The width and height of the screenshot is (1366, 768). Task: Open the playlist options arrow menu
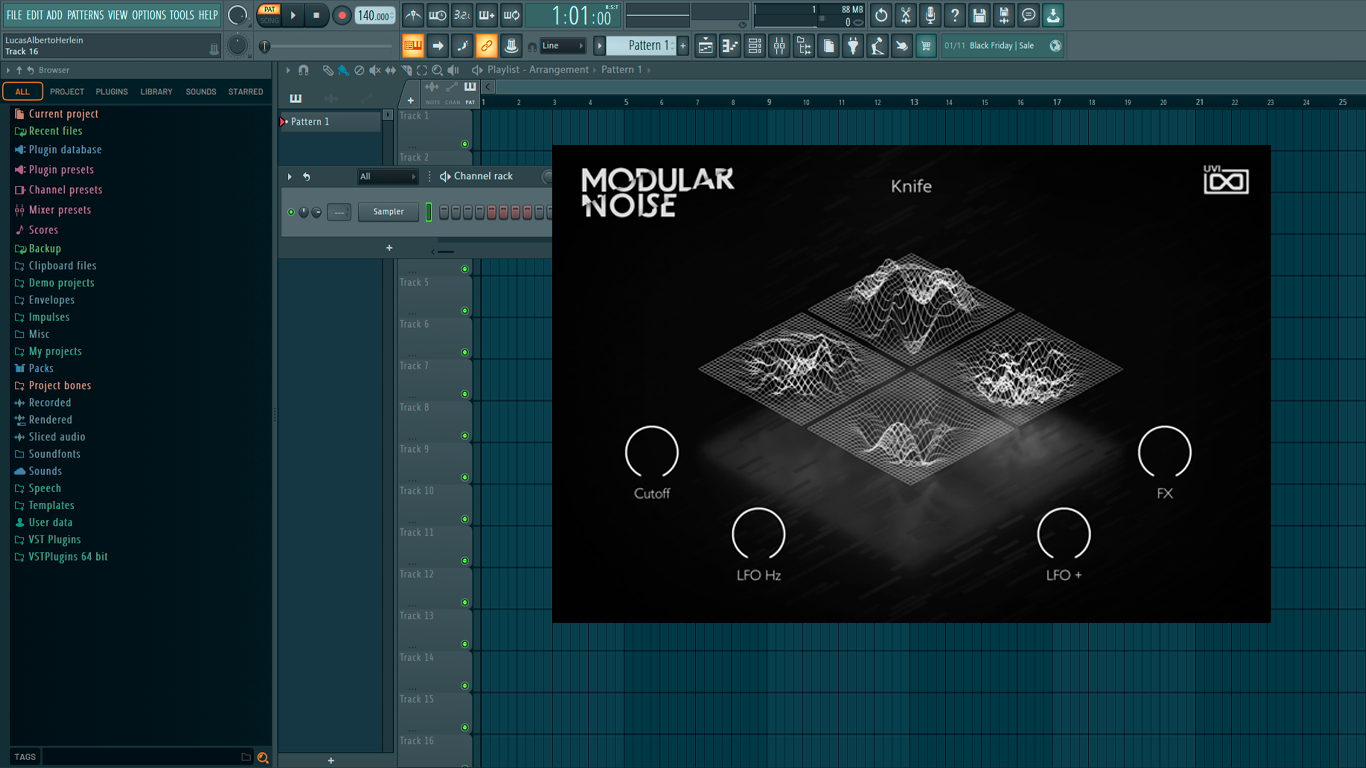click(288, 70)
